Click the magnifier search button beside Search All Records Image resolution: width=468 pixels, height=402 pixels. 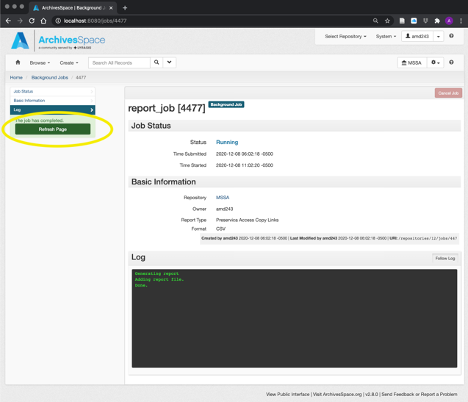[156, 62]
